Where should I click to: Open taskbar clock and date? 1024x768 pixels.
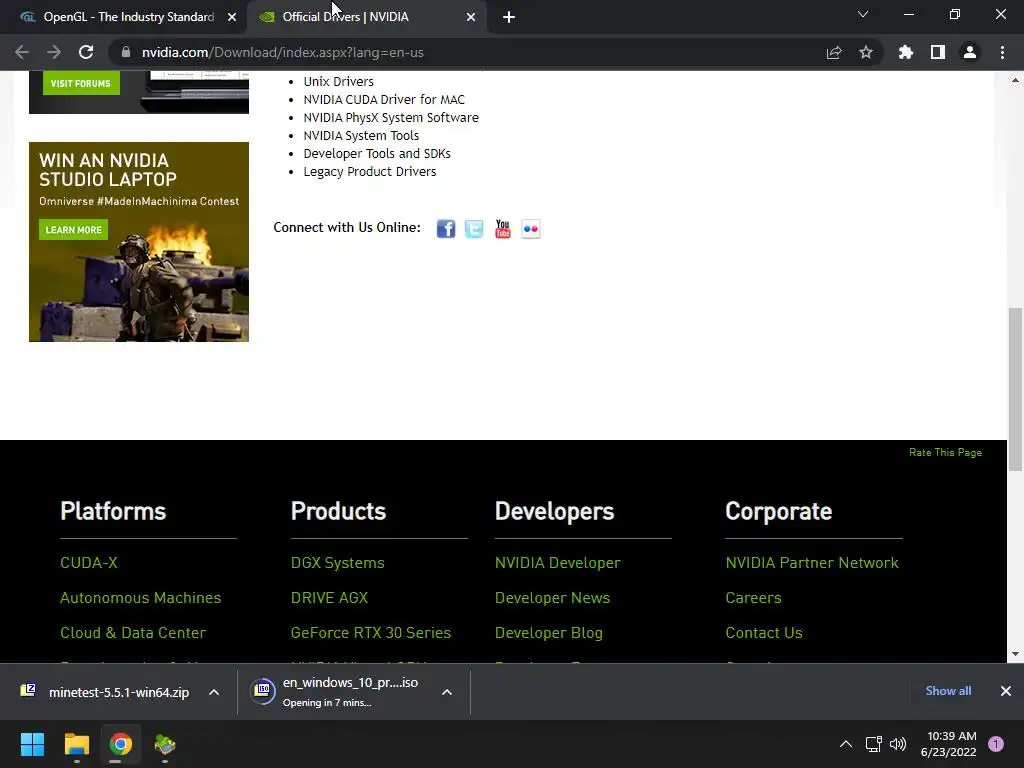(x=948, y=744)
